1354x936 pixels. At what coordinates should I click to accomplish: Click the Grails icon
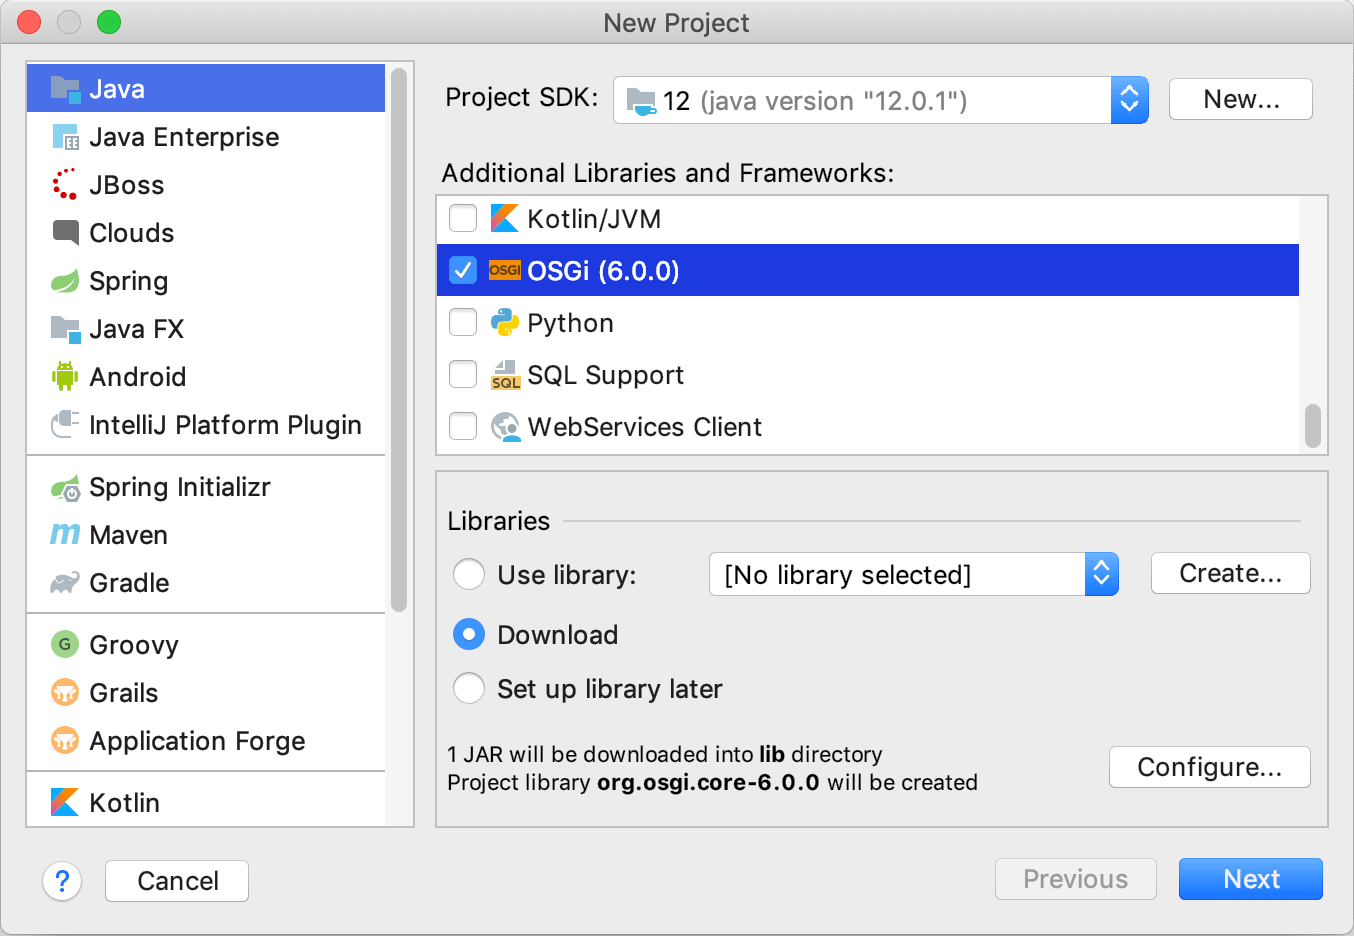(65, 692)
